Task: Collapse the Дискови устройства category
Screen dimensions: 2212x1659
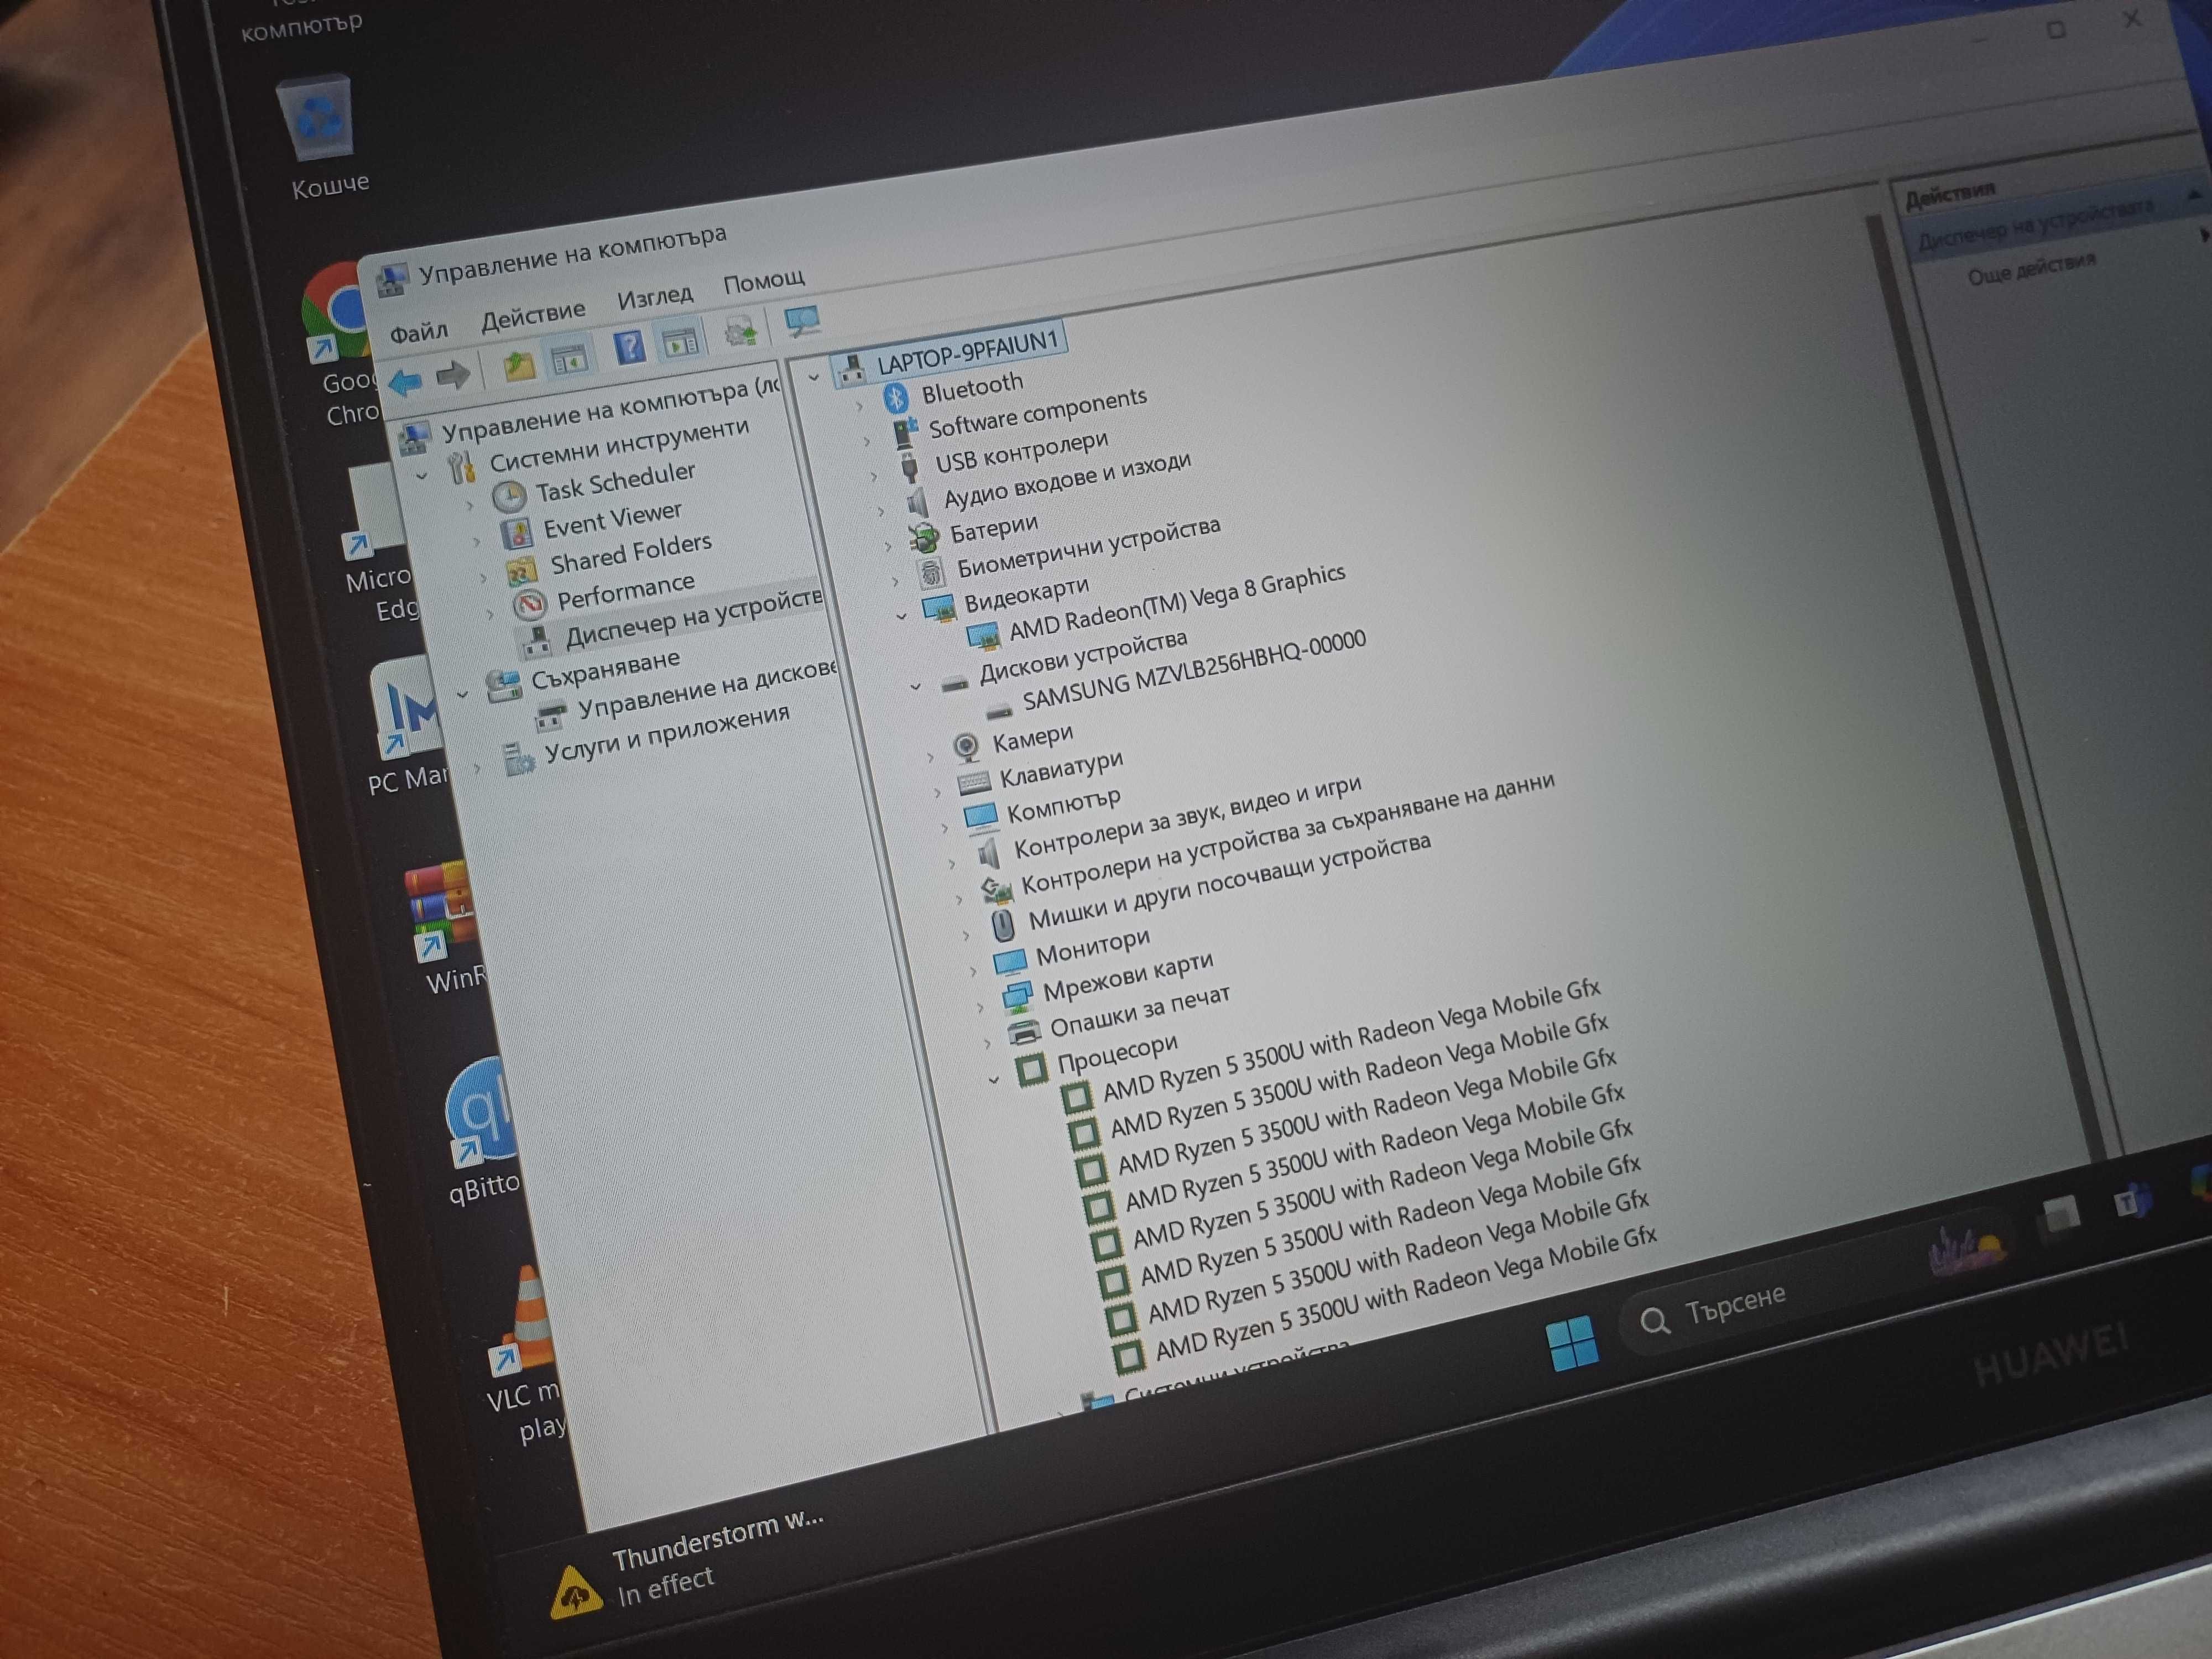Action: [x=915, y=687]
